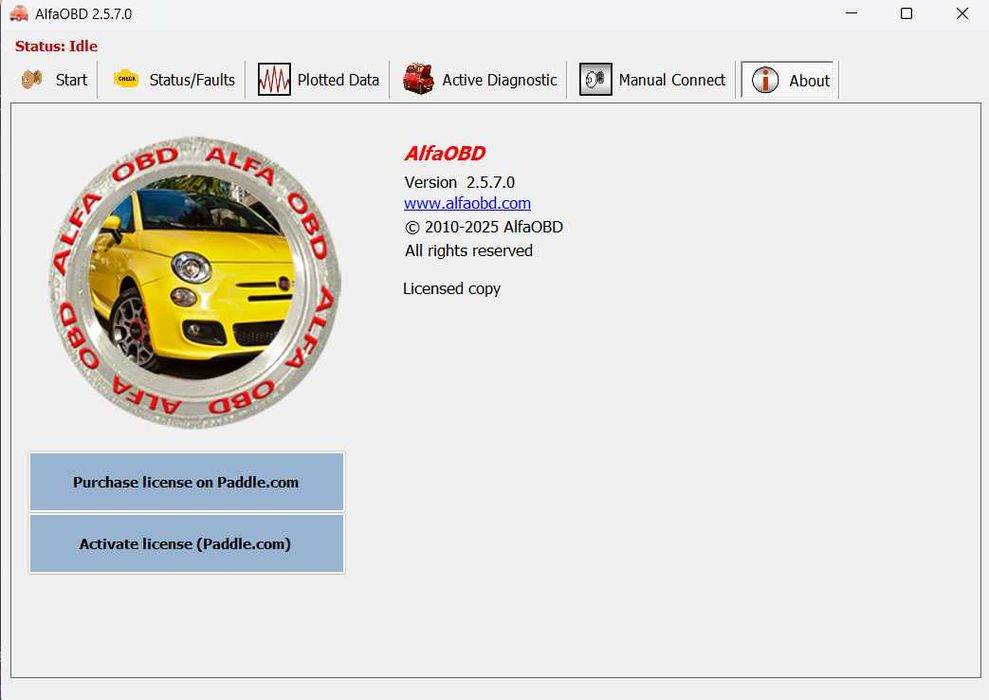The width and height of the screenshot is (989, 700).
Task: Click the Start tab keys icon
Action: point(32,79)
